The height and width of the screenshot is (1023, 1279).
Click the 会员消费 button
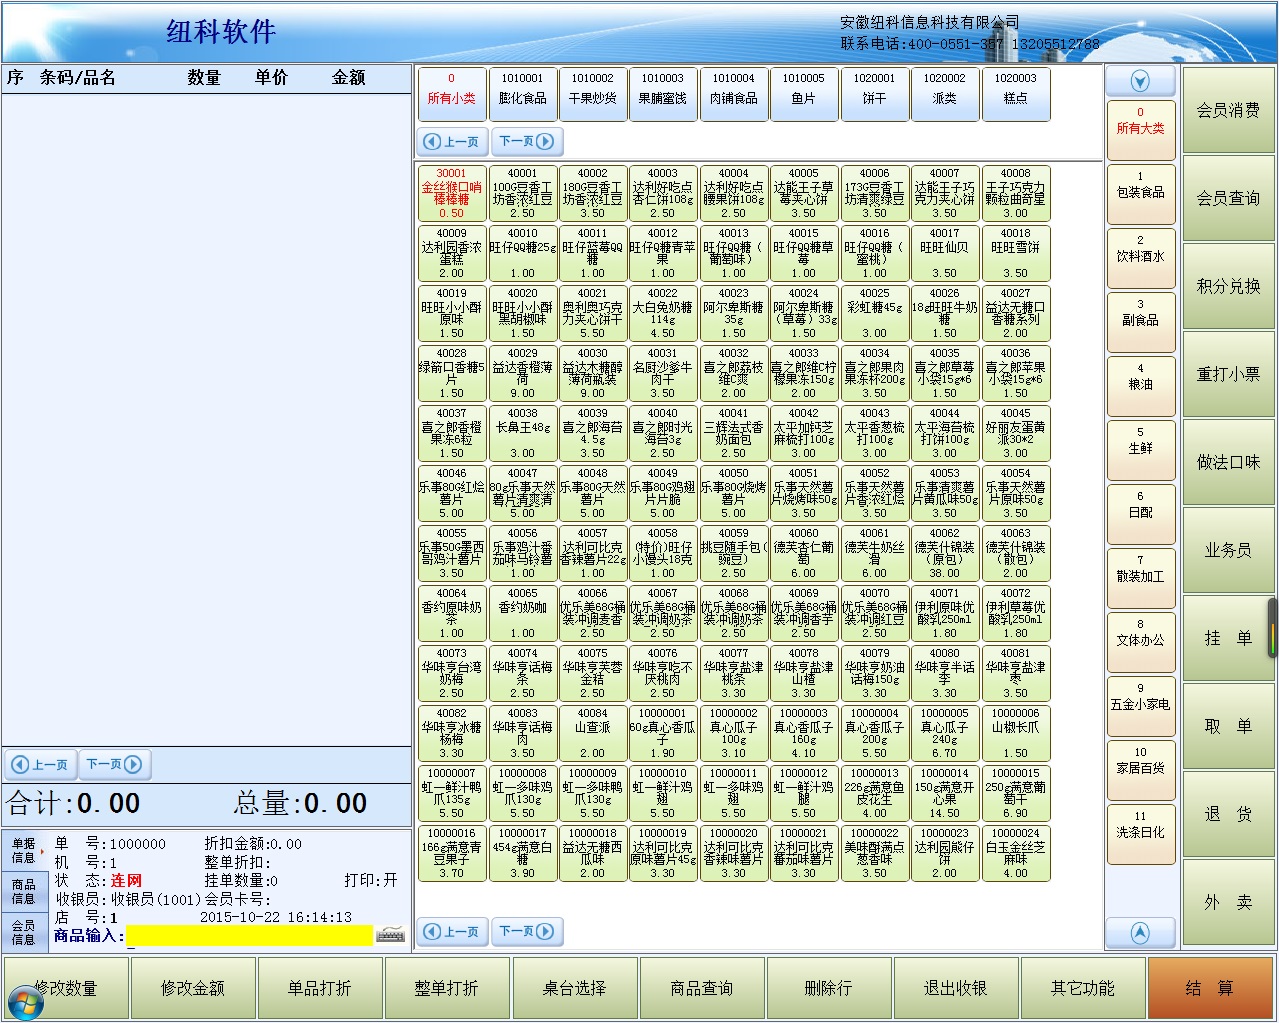tap(1228, 111)
